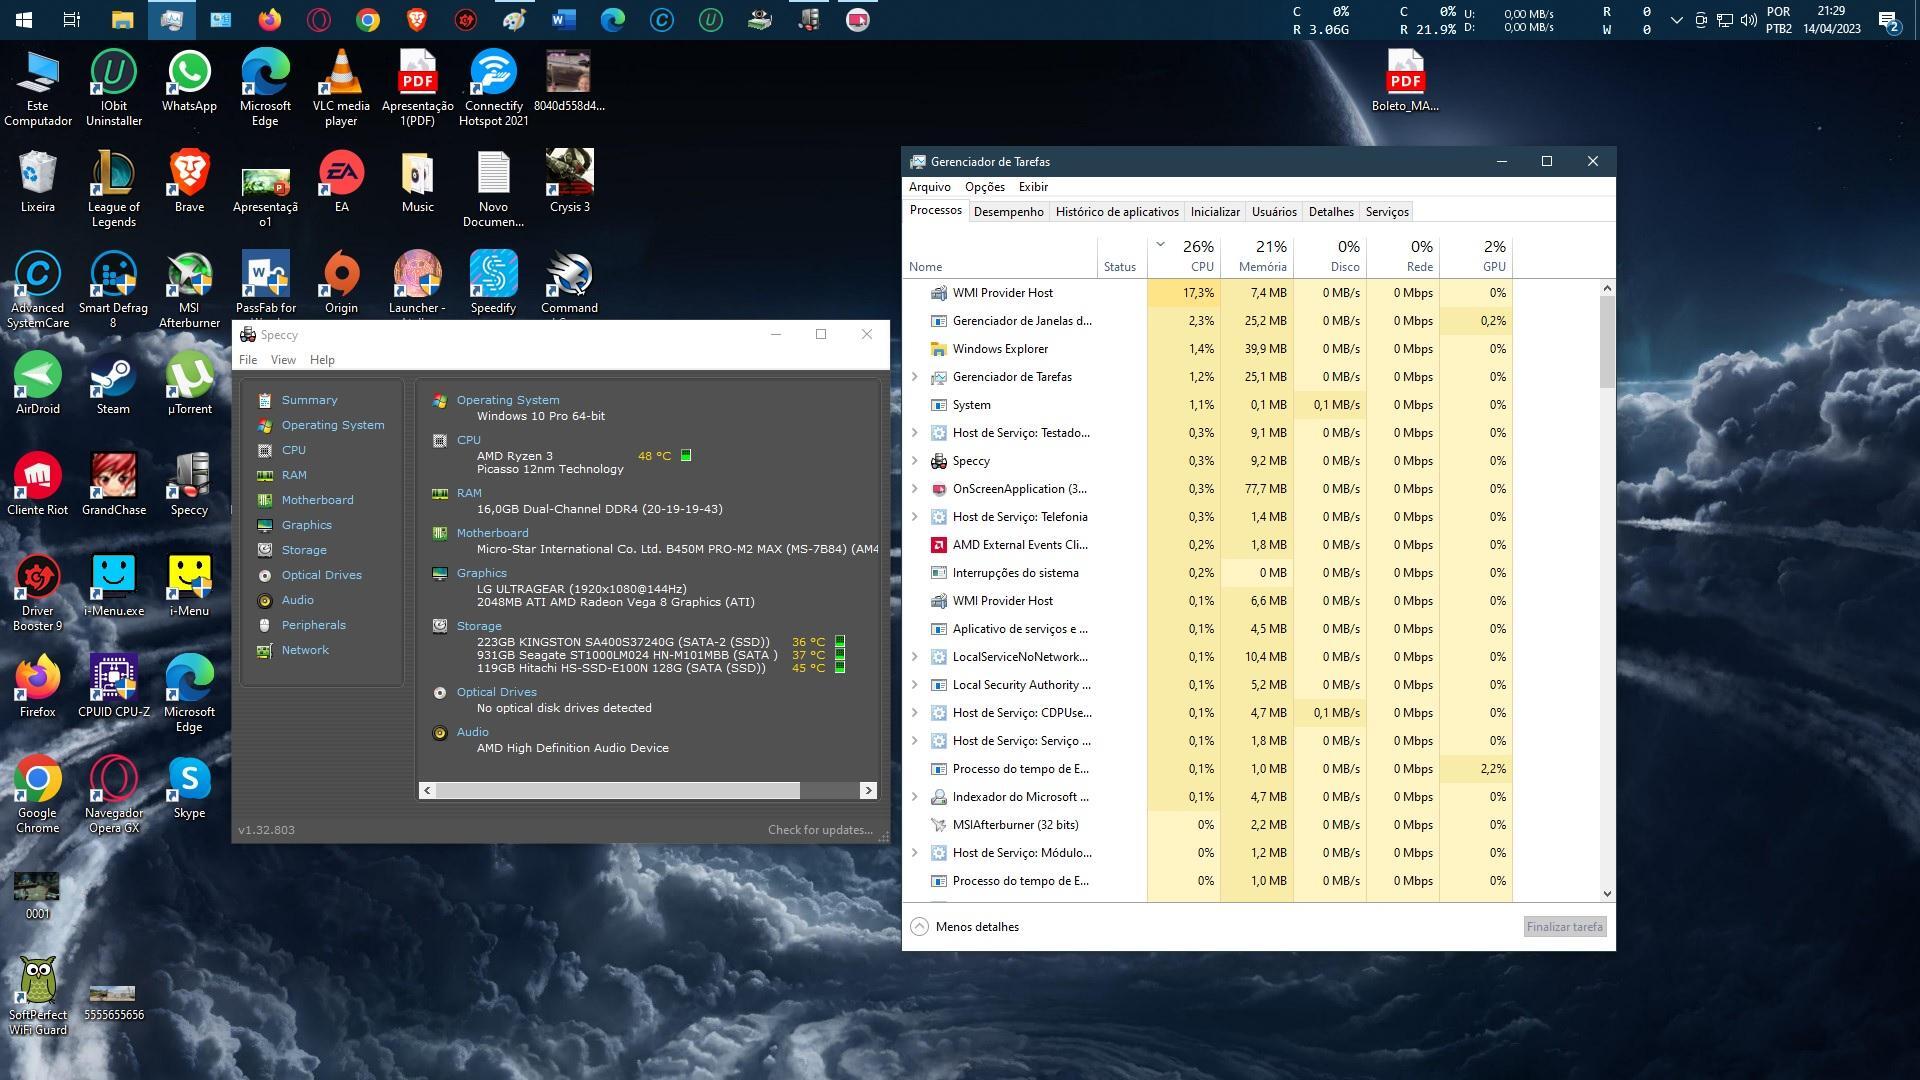
Task: Sort processes by the Nome column
Action: click(1000, 256)
